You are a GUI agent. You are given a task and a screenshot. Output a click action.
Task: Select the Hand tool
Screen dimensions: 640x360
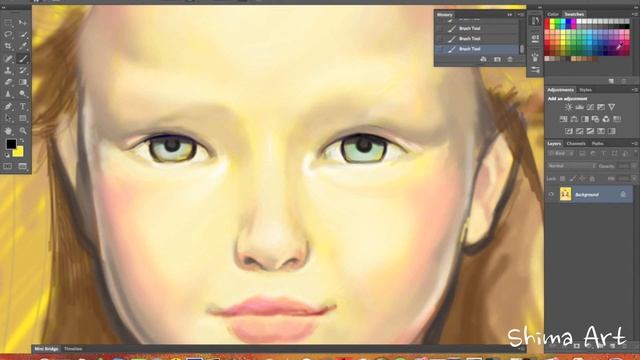click(8, 131)
